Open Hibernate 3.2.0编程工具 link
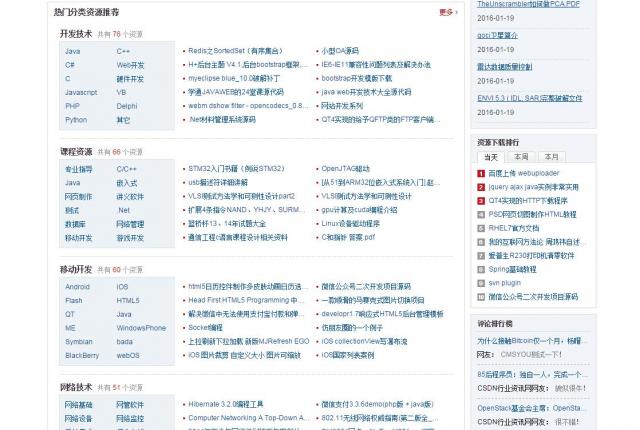The height and width of the screenshot is (430, 640). coord(226,404)
